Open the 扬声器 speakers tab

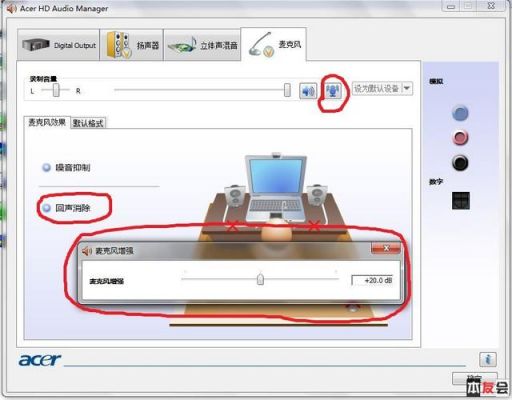(132, 45)
